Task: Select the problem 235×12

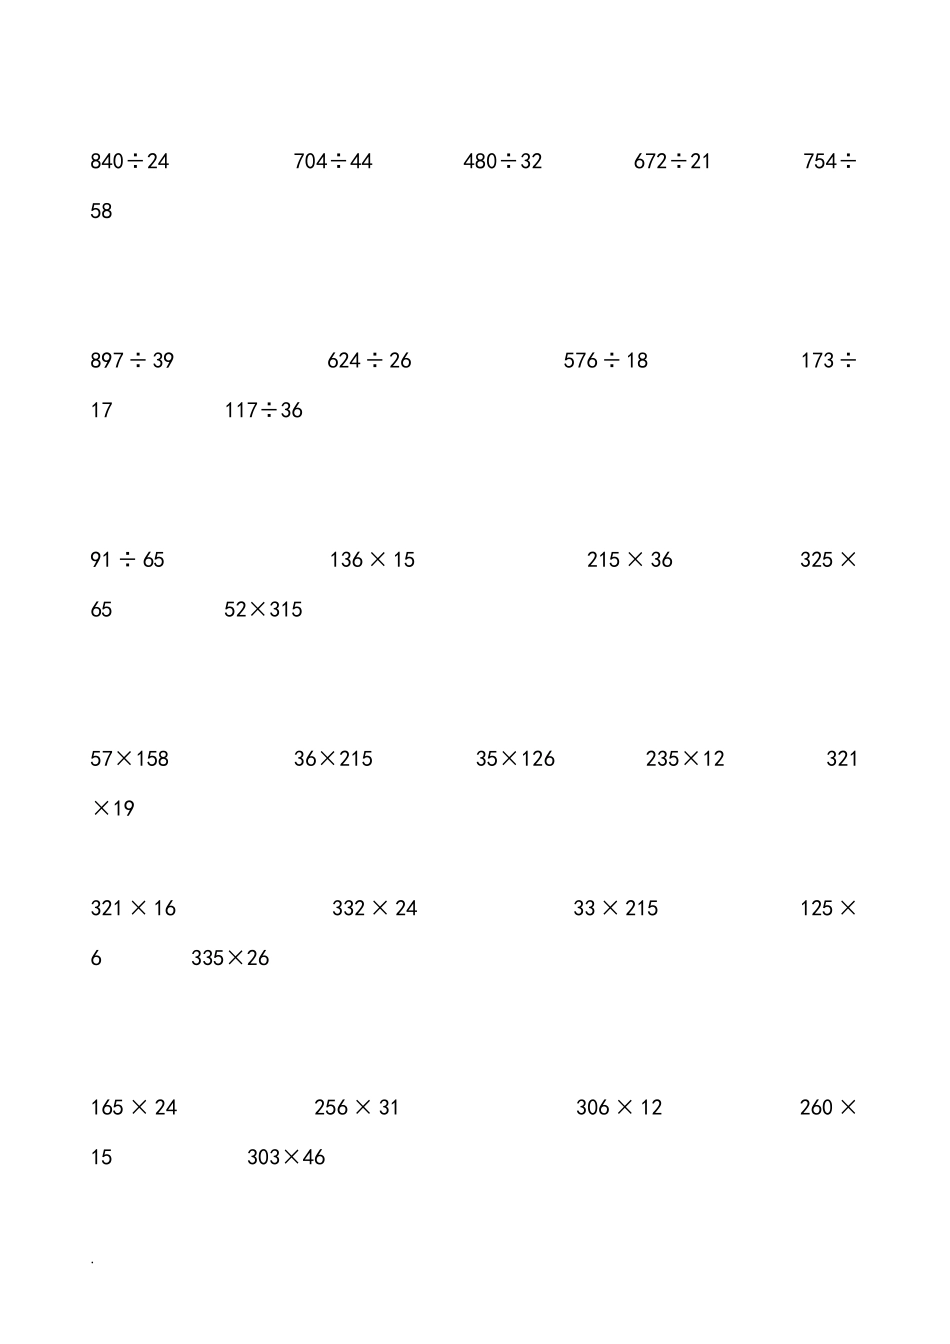Action: click(x=685, y=759)
